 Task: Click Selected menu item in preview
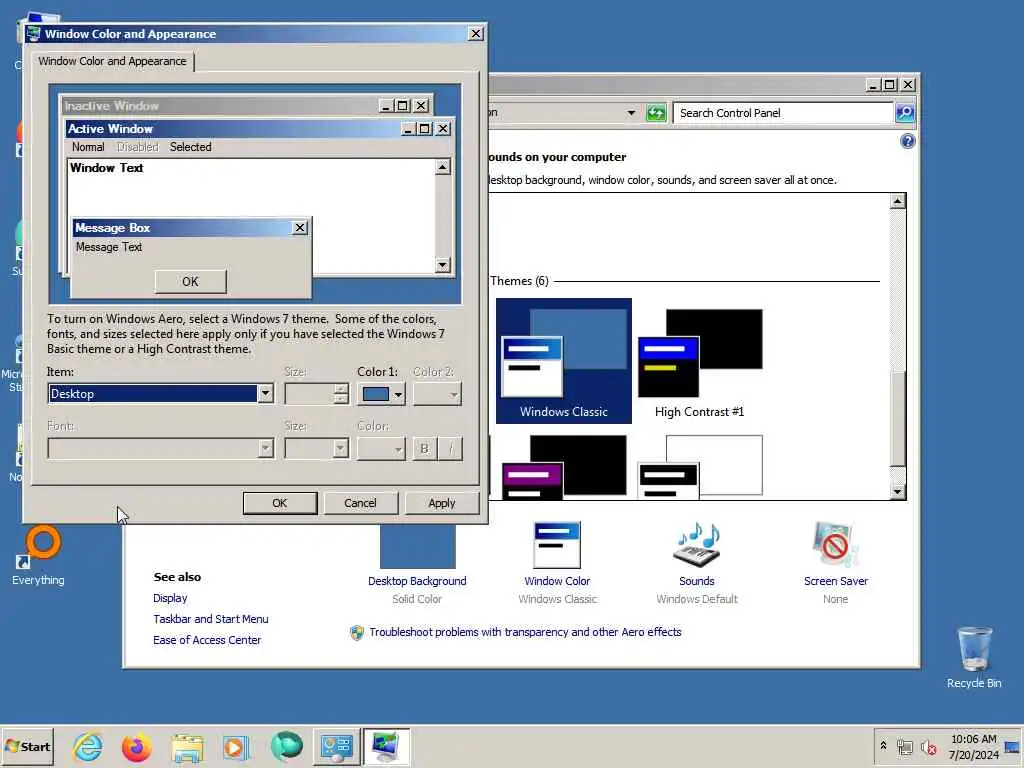pyautogui.click(x=190, y=147)
